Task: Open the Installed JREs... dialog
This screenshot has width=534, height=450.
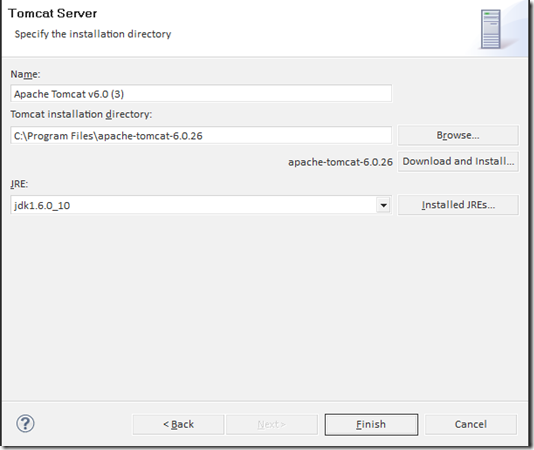Action: (458, 205)
